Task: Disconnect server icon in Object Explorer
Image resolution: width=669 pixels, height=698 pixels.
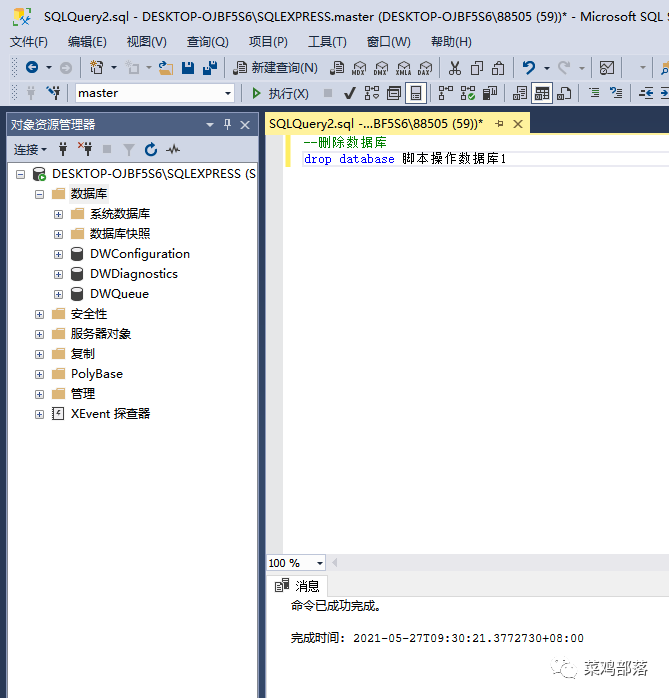Action: click(85, 149)
